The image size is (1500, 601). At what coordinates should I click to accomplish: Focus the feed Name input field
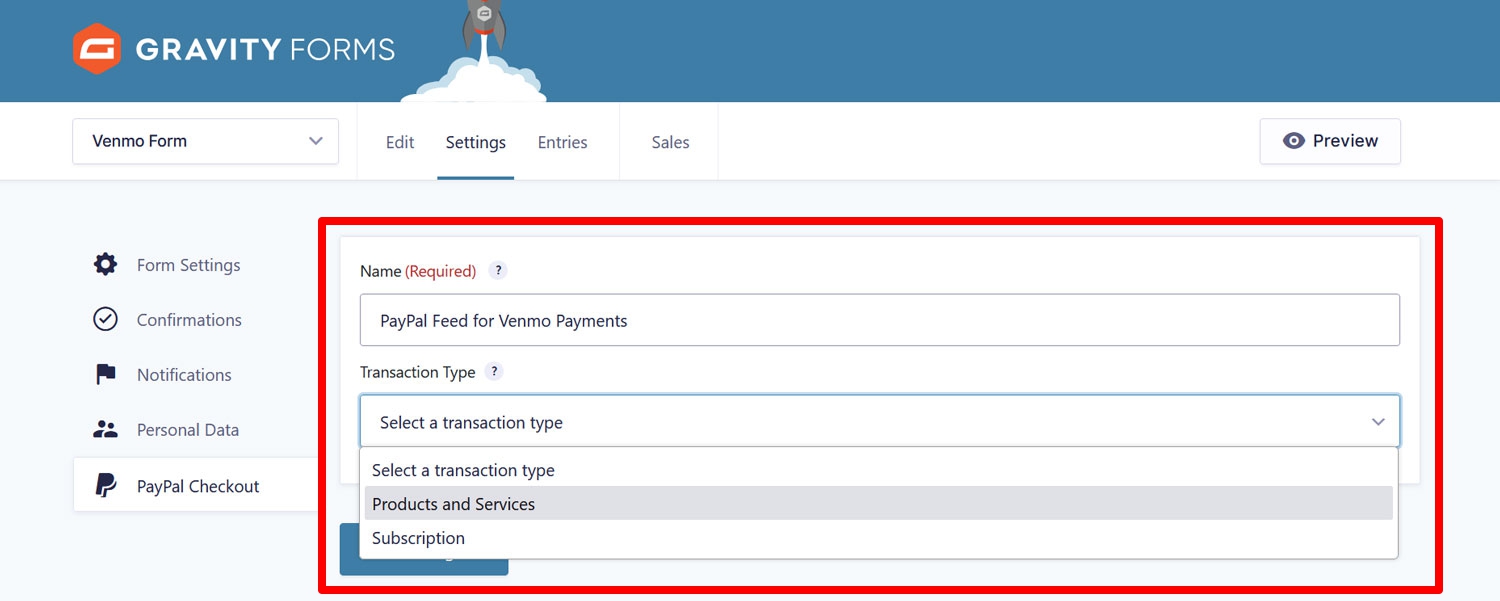click(x=880, y=320)
